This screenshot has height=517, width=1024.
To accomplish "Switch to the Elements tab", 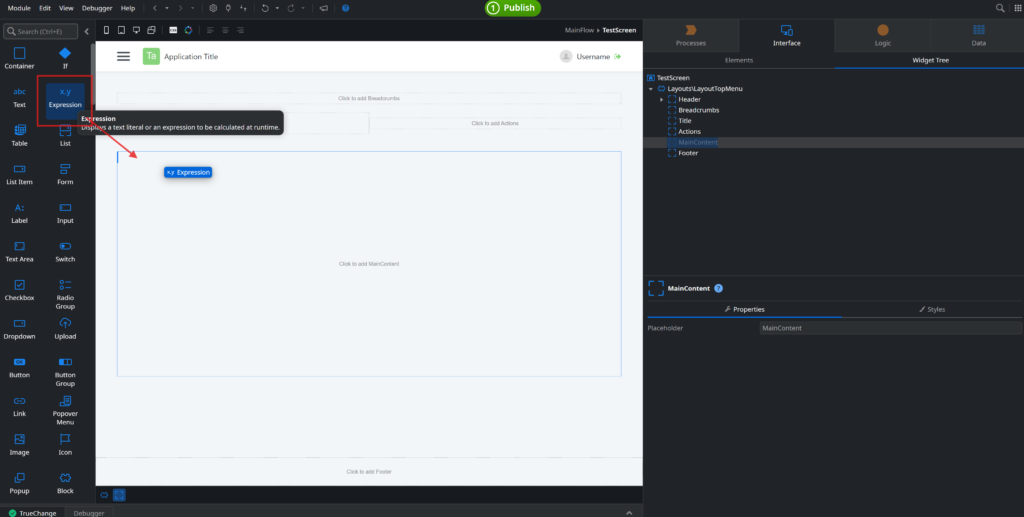I will click(739, 61).
